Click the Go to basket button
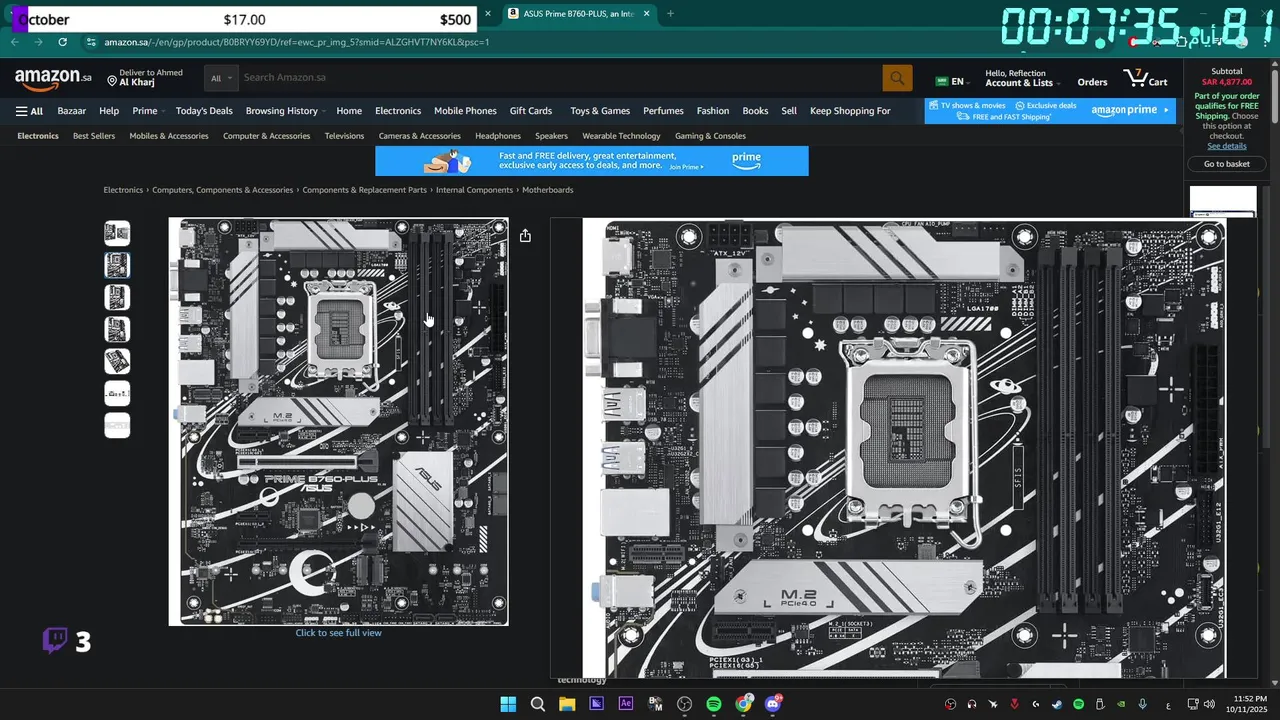 1226,164
